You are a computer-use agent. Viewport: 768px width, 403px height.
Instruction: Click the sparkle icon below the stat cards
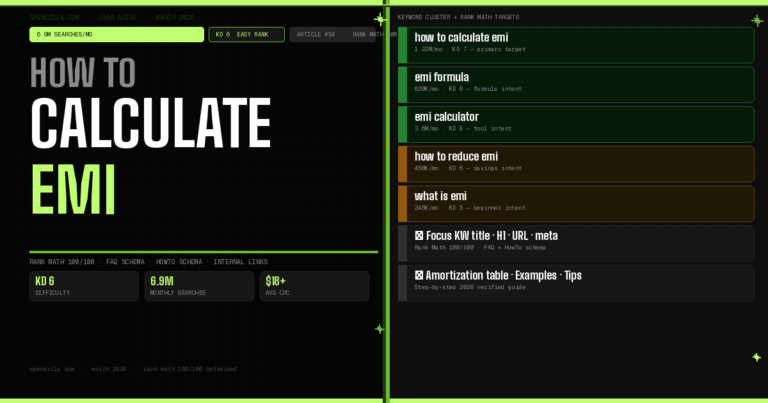[379, 328]
